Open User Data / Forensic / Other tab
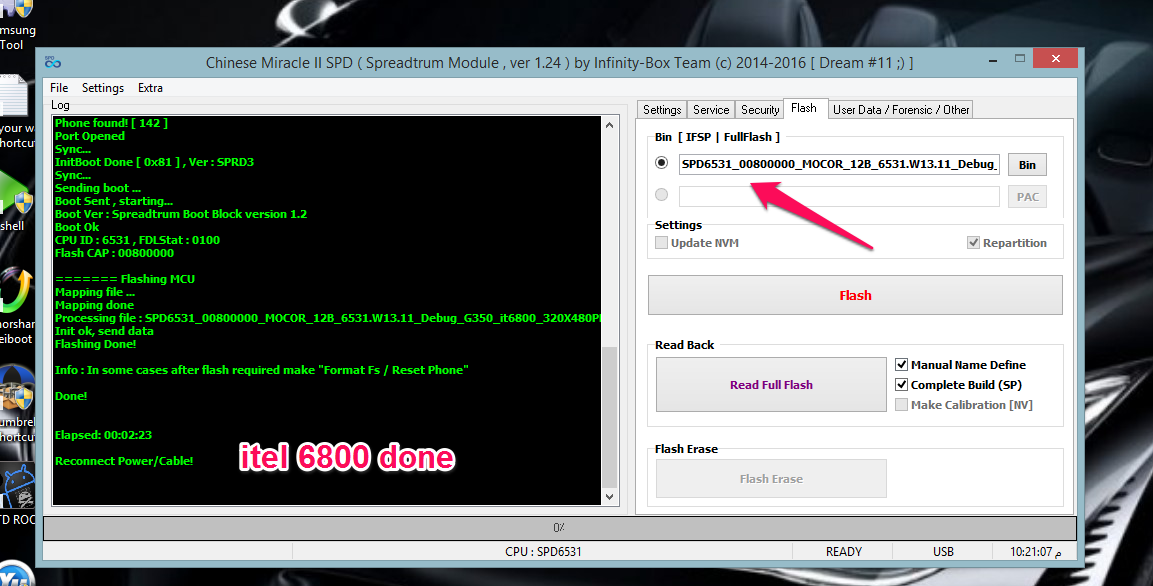1153x586 pixels. click(x=901, y=110)
